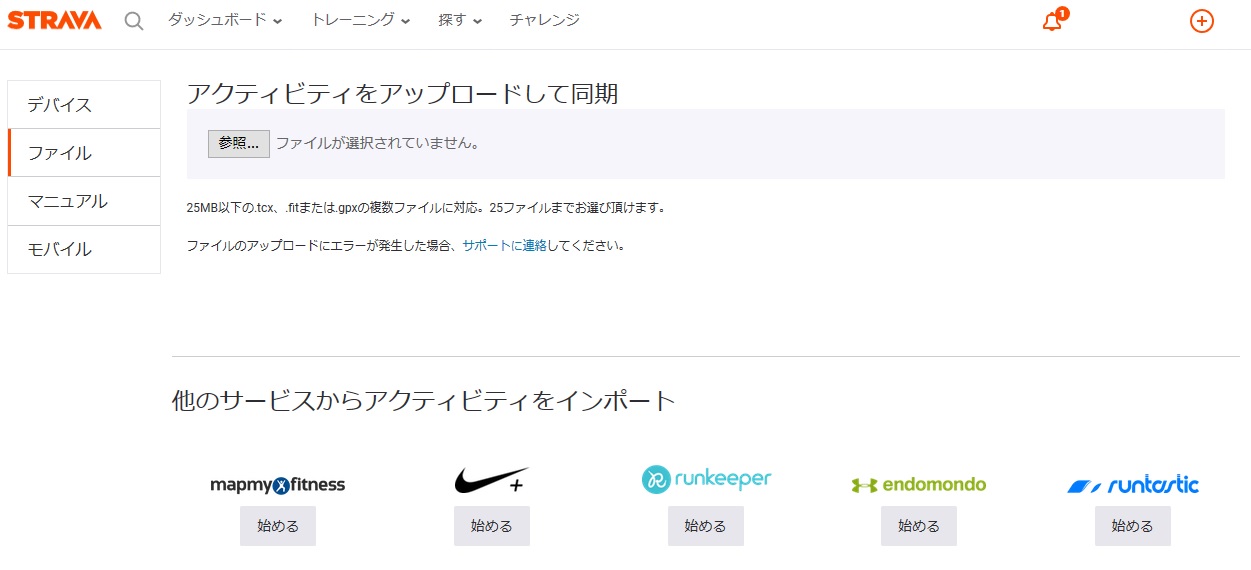Click the orange plus upload icon

(x=1202, y=21)
